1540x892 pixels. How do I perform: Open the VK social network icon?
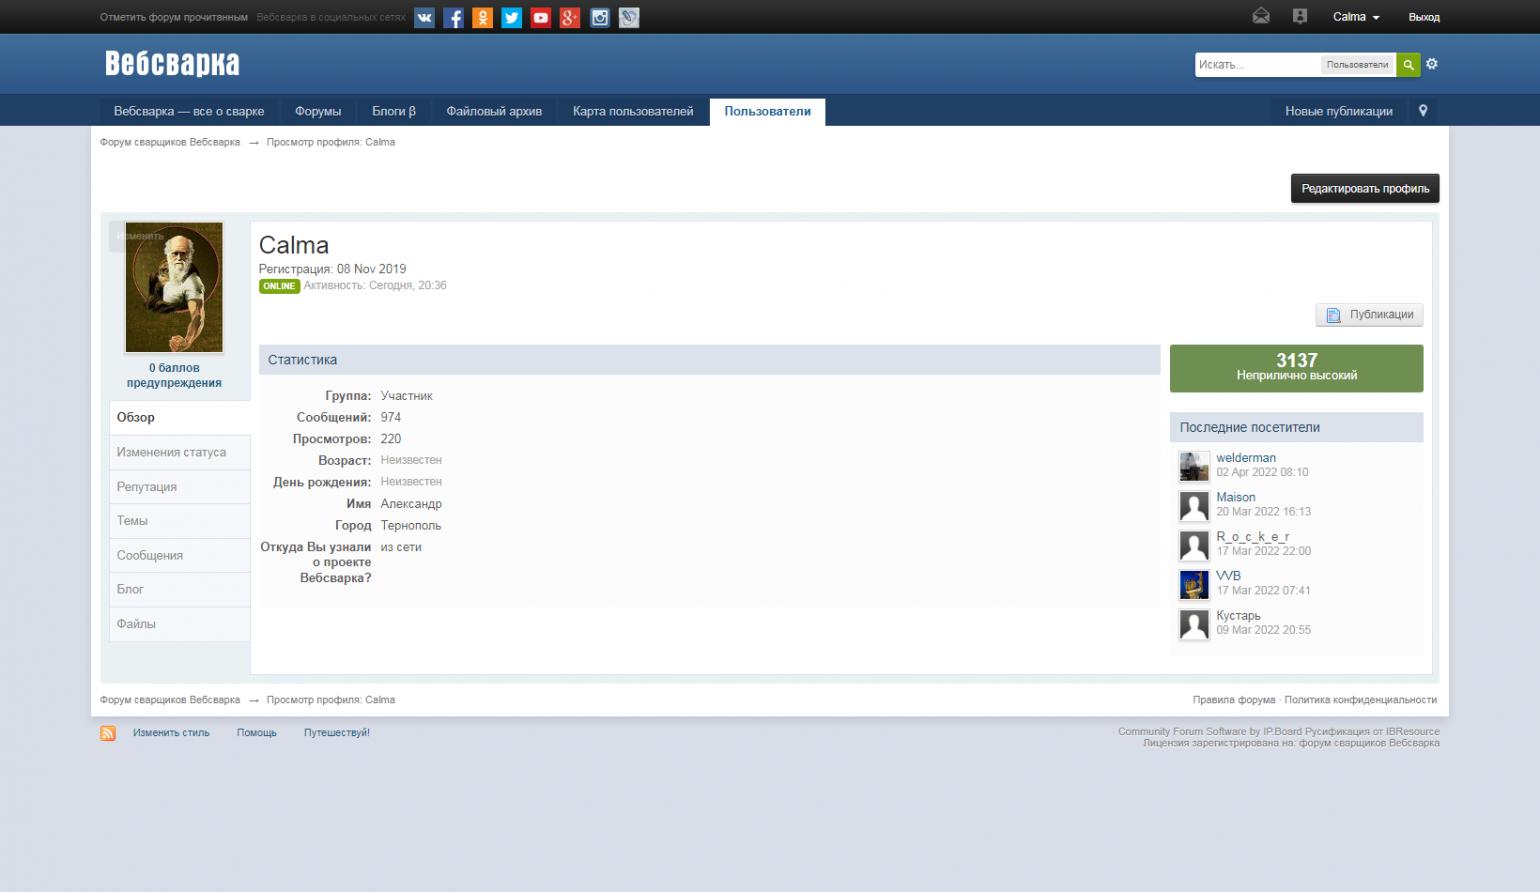(424, 17)
